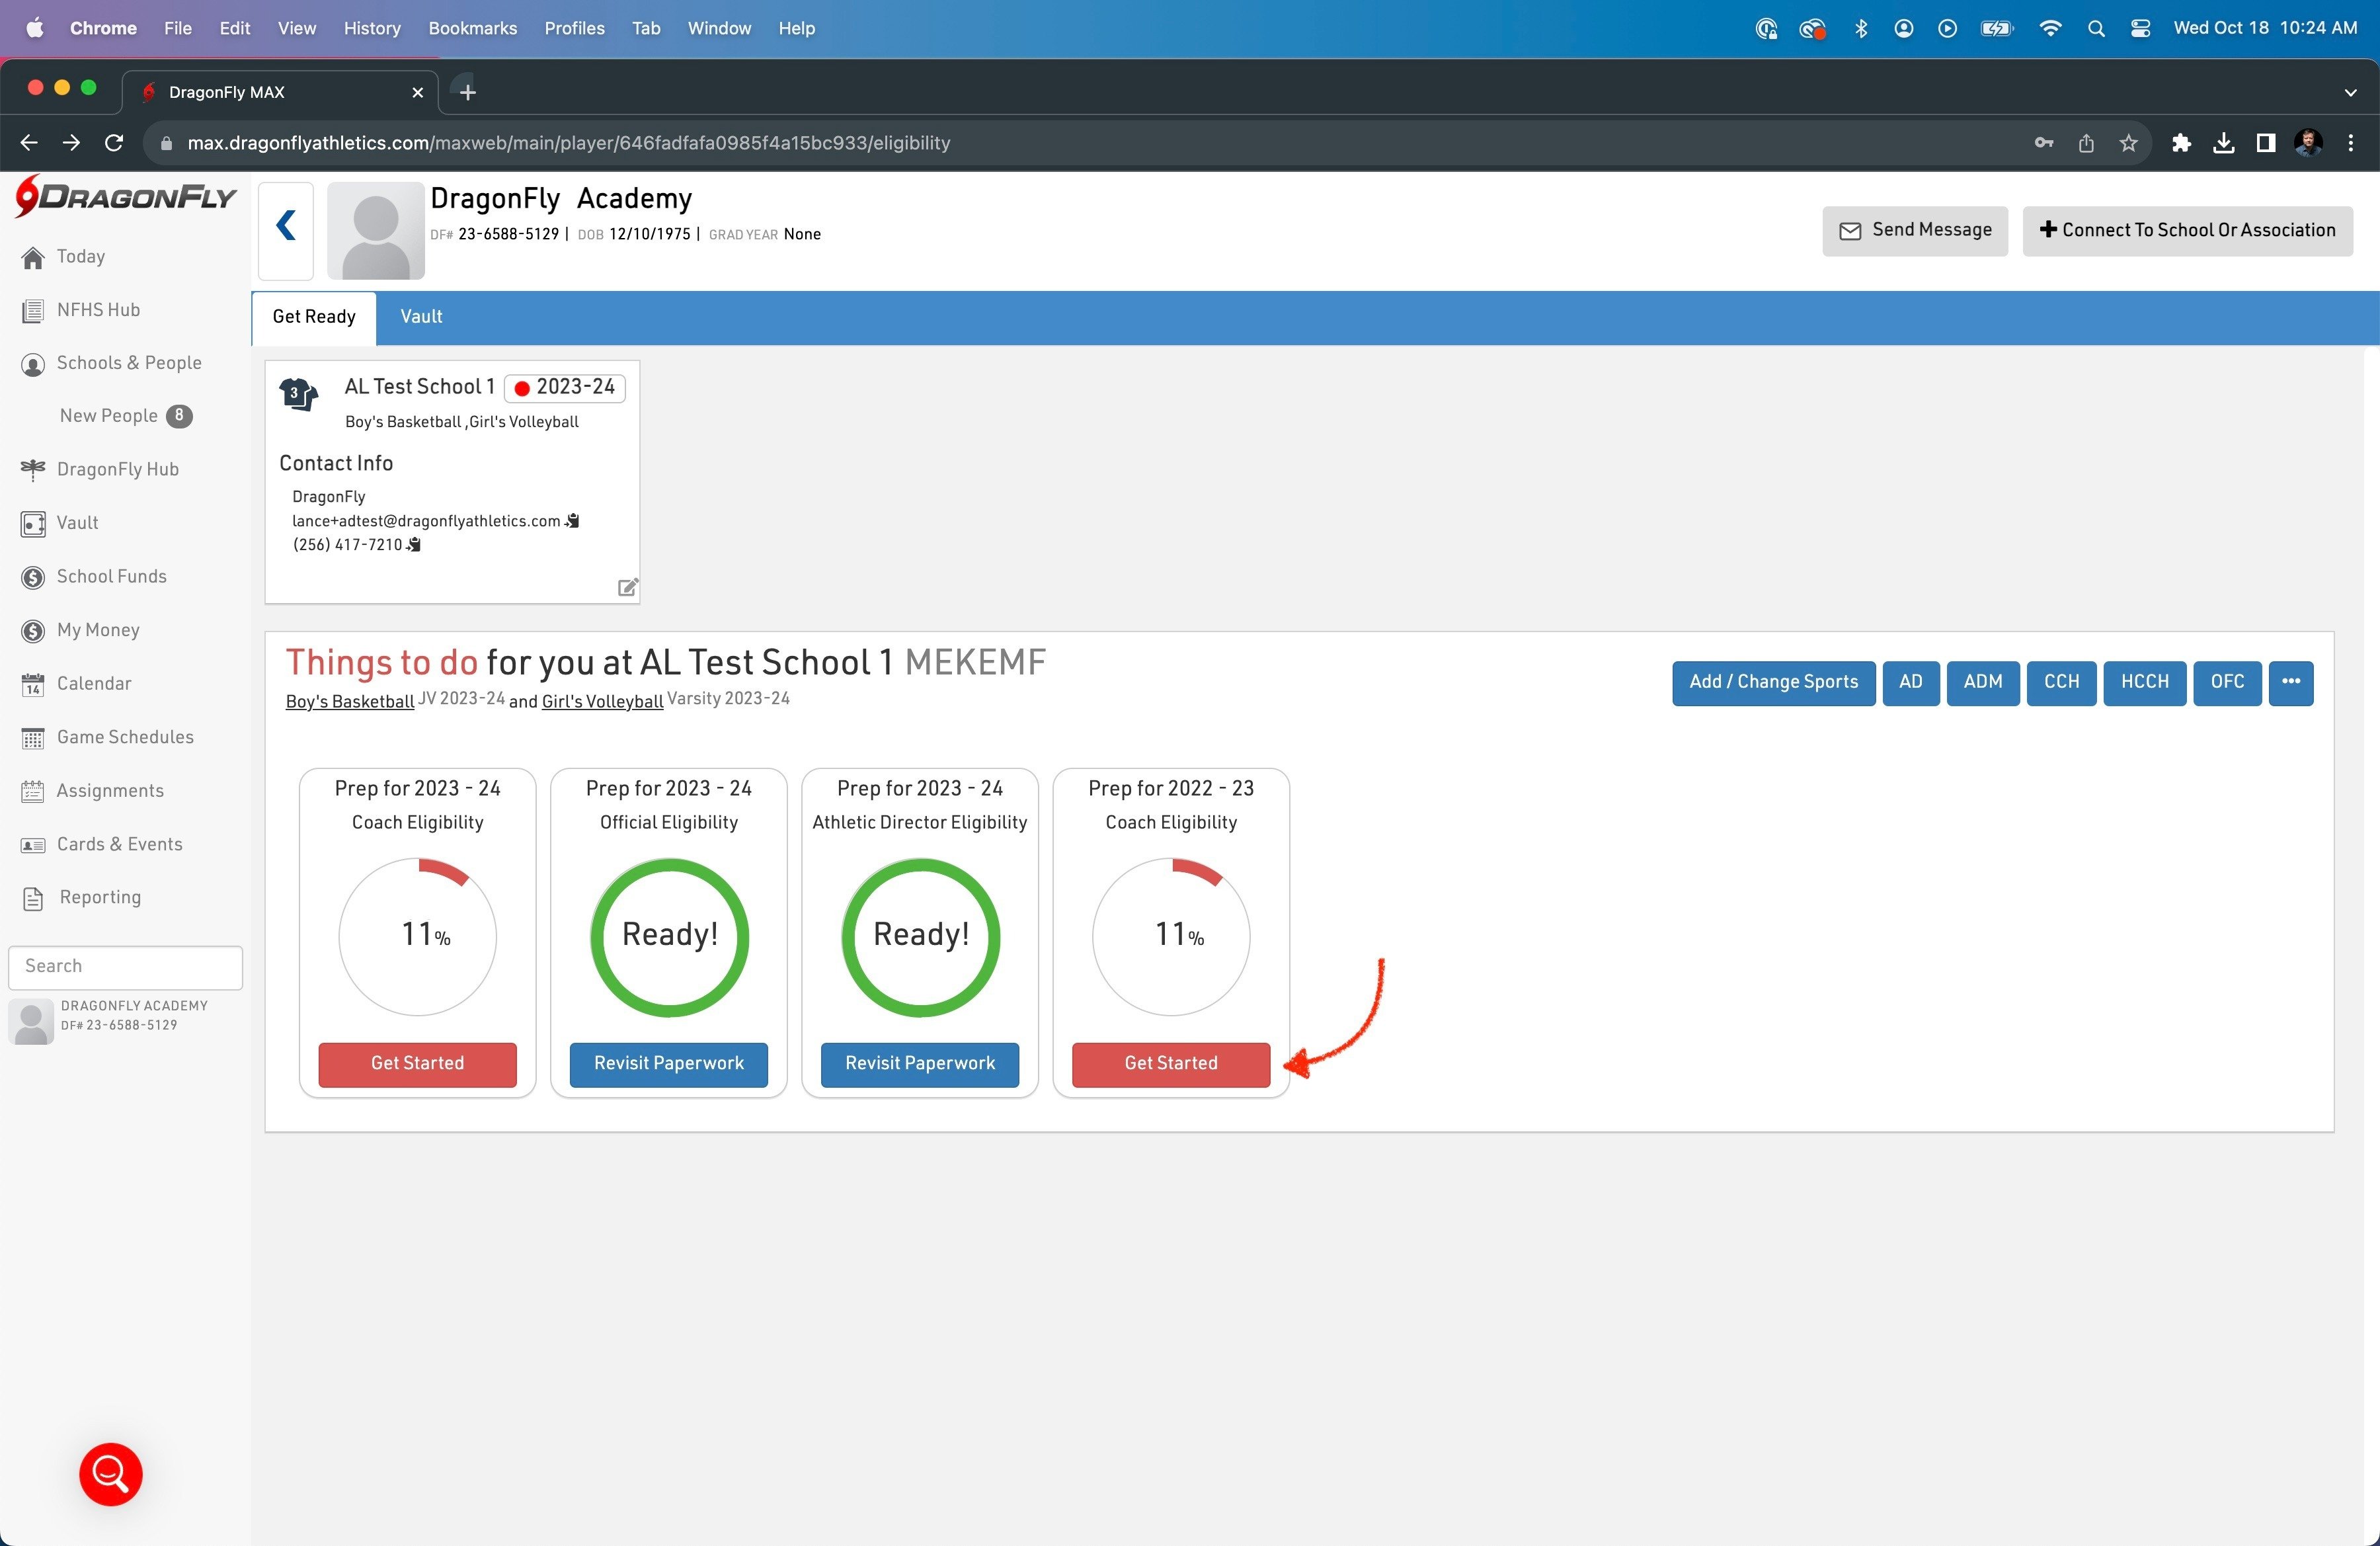Open the three-dots more roles menu
The width and height of the screenshot is (2380, 1546).
click(x=2290, y=682)
